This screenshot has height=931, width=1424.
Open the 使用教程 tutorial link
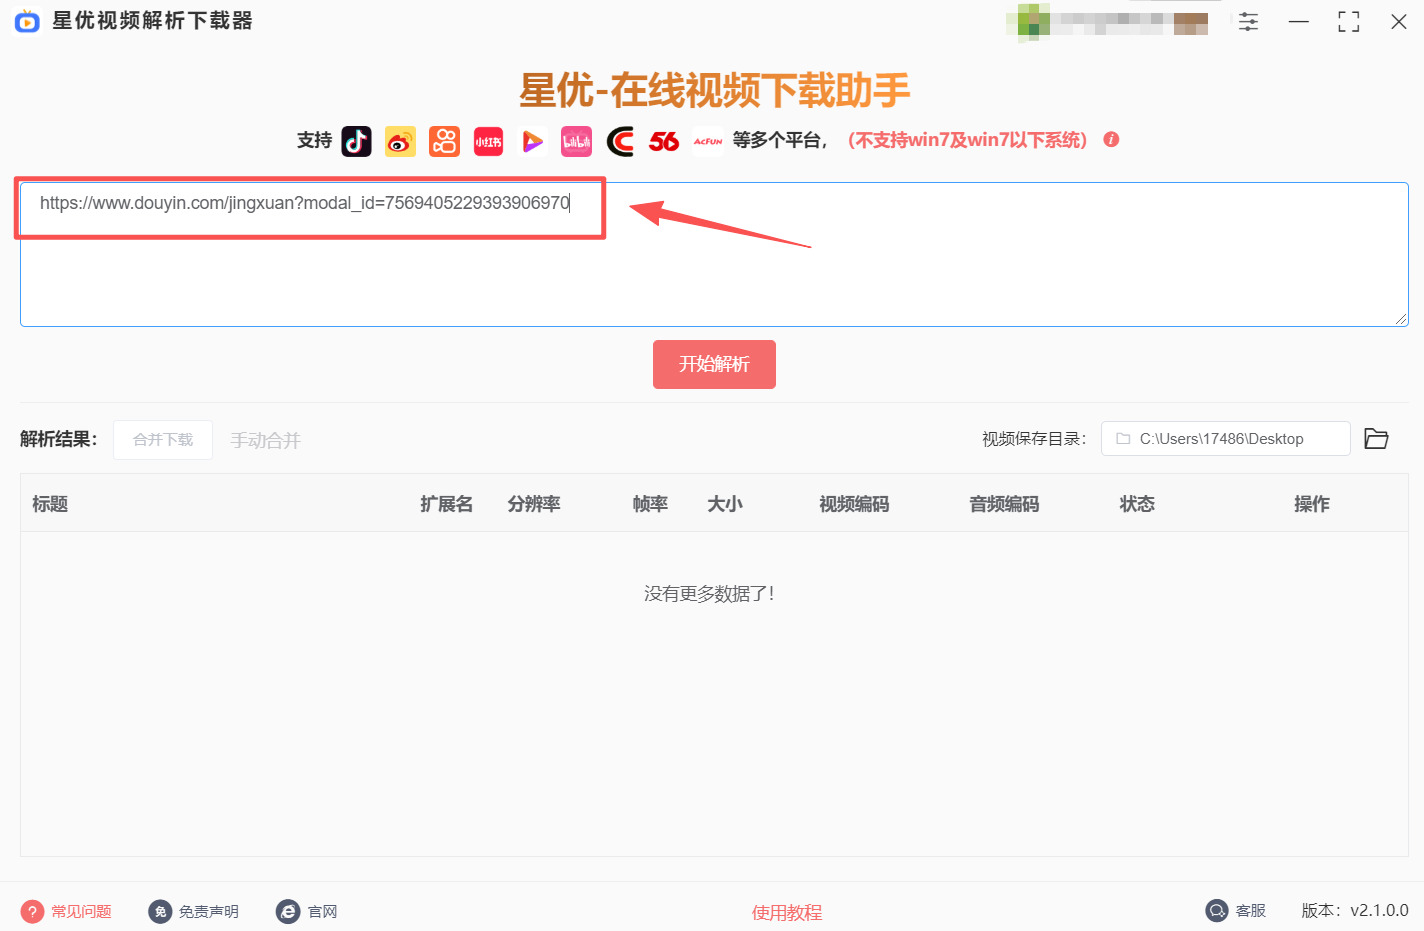pos(787,912)
